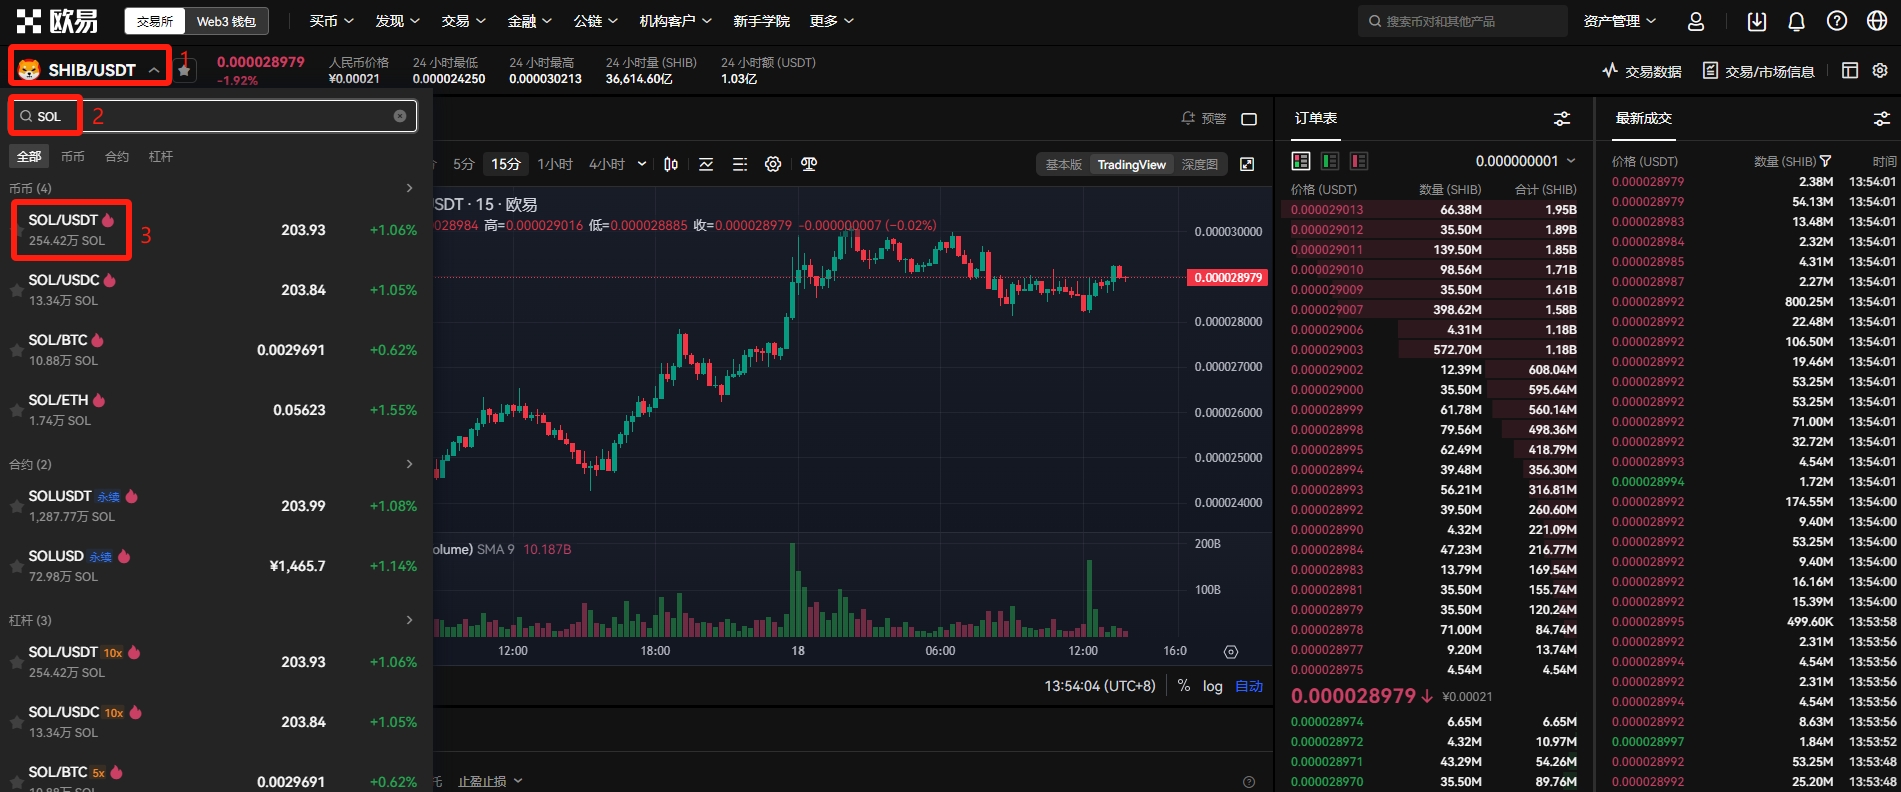
Task: Click the chart fullscreen expand icon
Action: [1247, 164]
